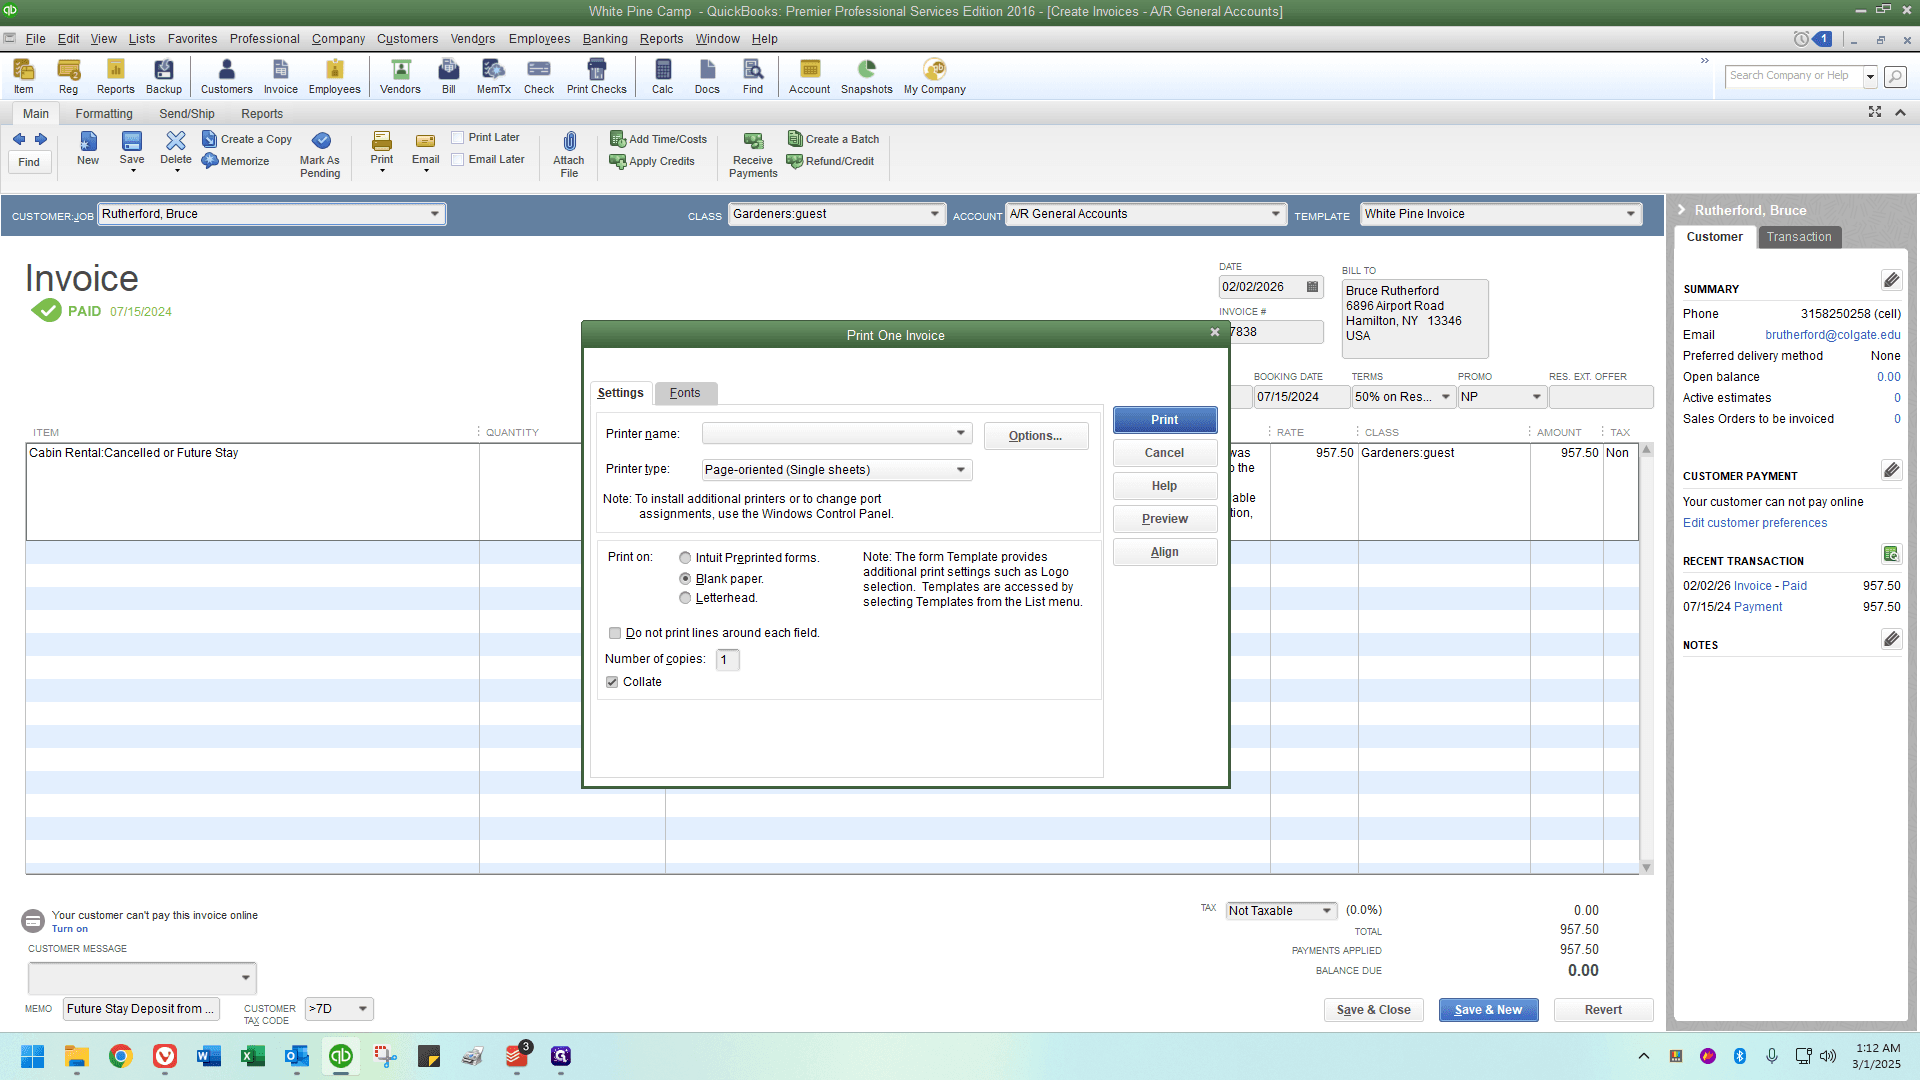This screenshot has width=1920, height=1080.
Task: Click the Help button in print dialog
Action: [x=1165, y=486]
